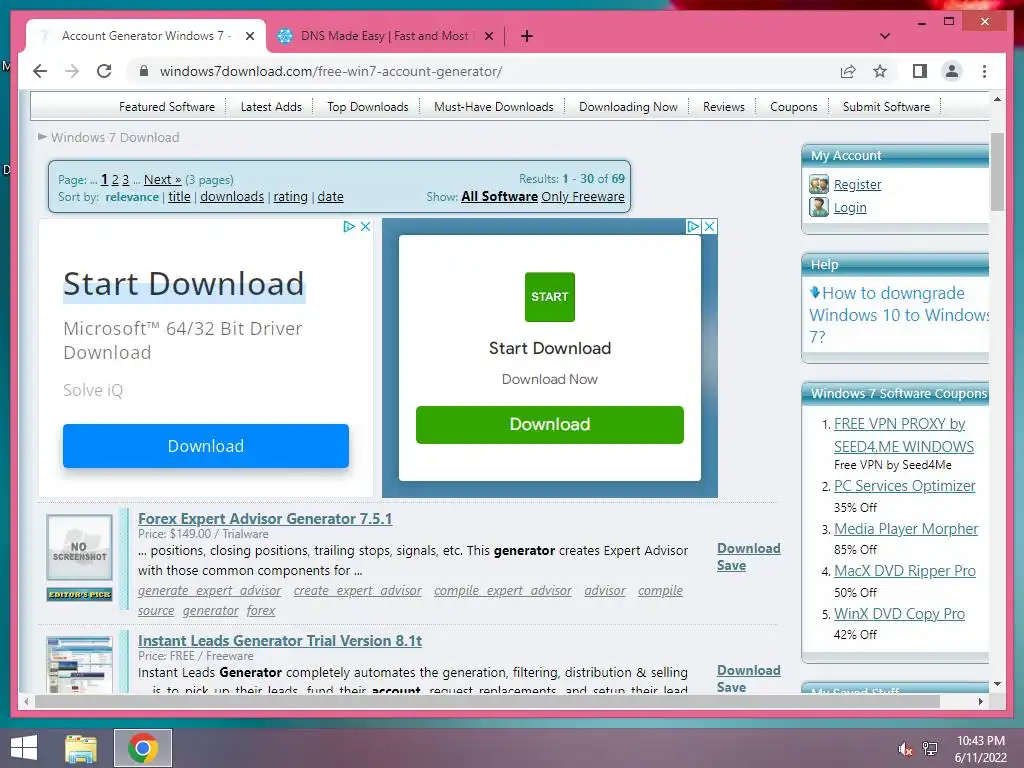Go to results page 3
This screenshot has width=1024, height=768.
tap(125, 180)
